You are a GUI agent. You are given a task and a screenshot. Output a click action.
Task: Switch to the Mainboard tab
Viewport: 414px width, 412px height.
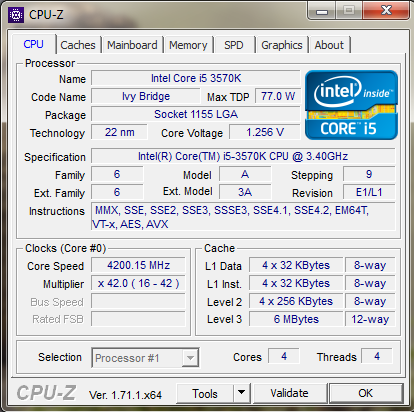tap(132, 45)
